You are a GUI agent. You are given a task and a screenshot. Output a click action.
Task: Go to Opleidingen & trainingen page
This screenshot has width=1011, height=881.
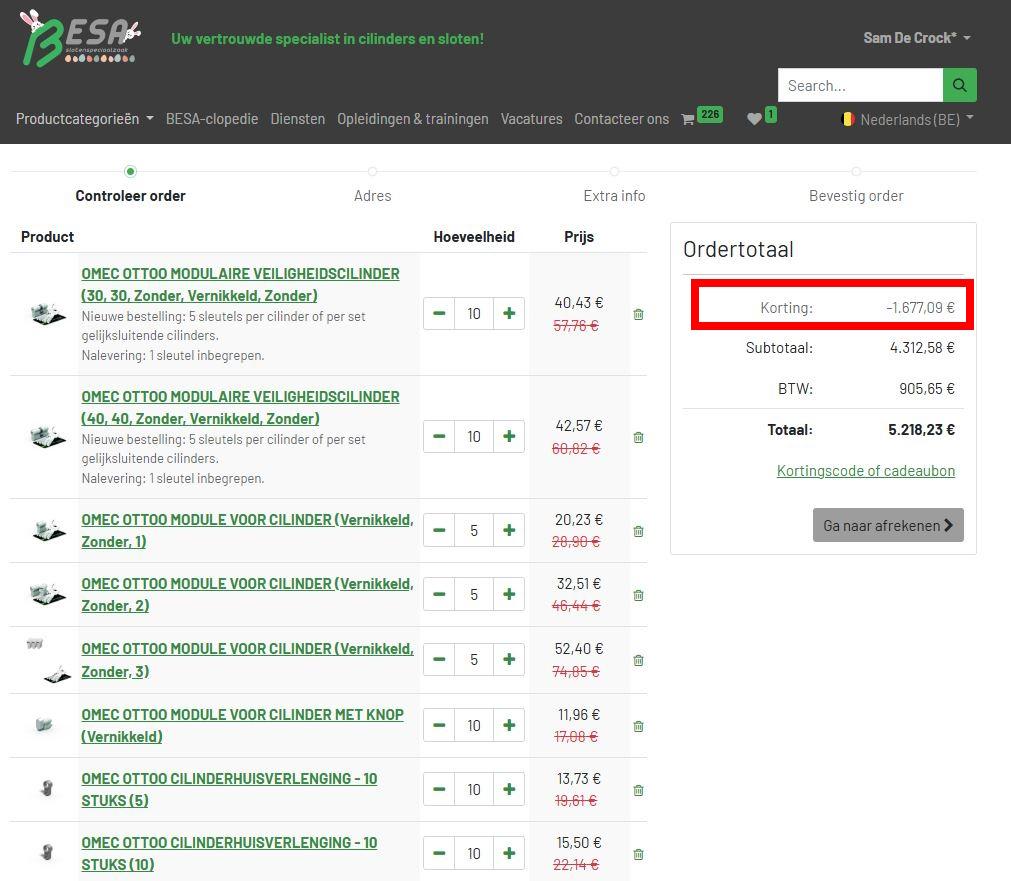point(412,119)
